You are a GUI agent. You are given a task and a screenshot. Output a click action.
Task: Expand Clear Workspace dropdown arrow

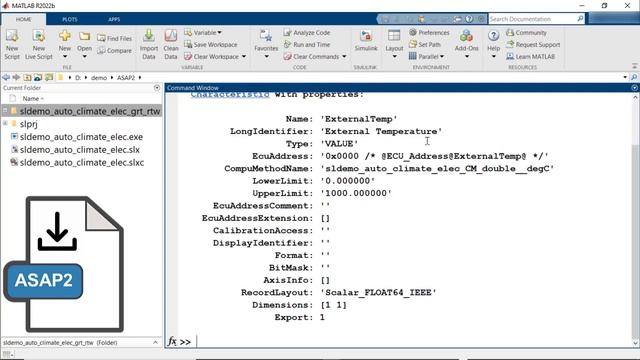pyautogui.click(x=244, y=56)
